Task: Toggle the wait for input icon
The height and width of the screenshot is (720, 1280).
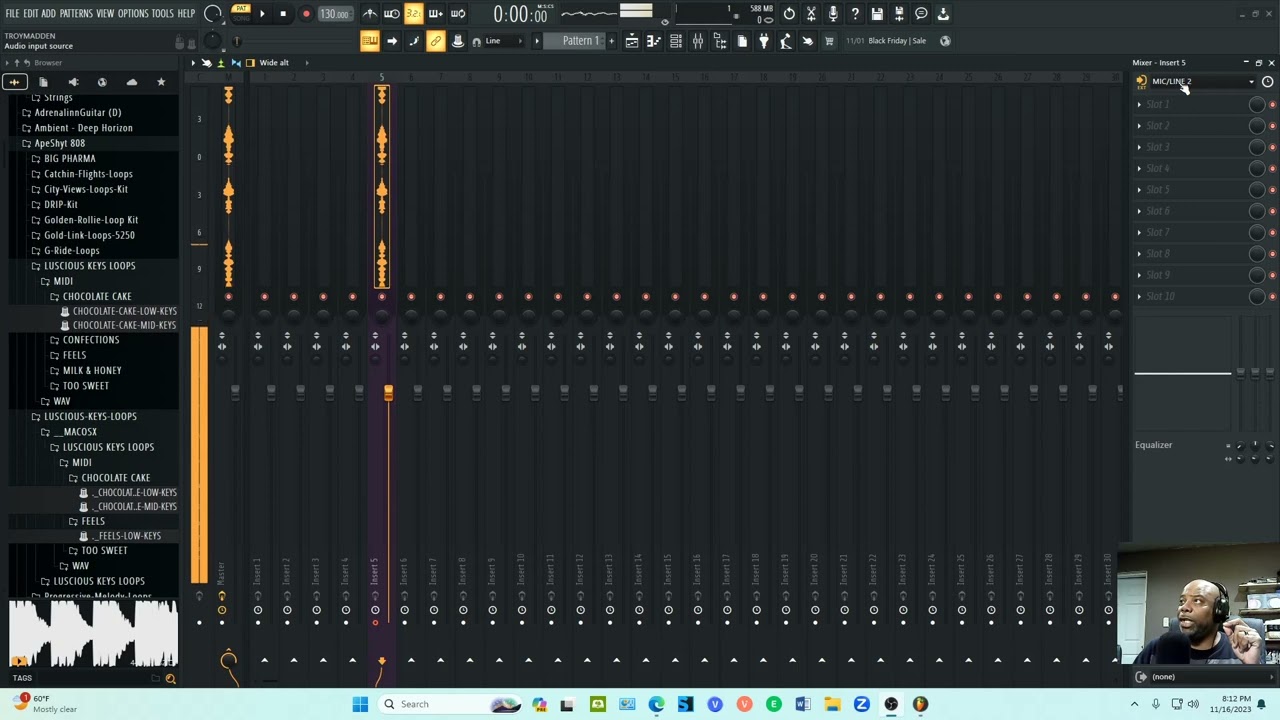Action: [392, 14]
